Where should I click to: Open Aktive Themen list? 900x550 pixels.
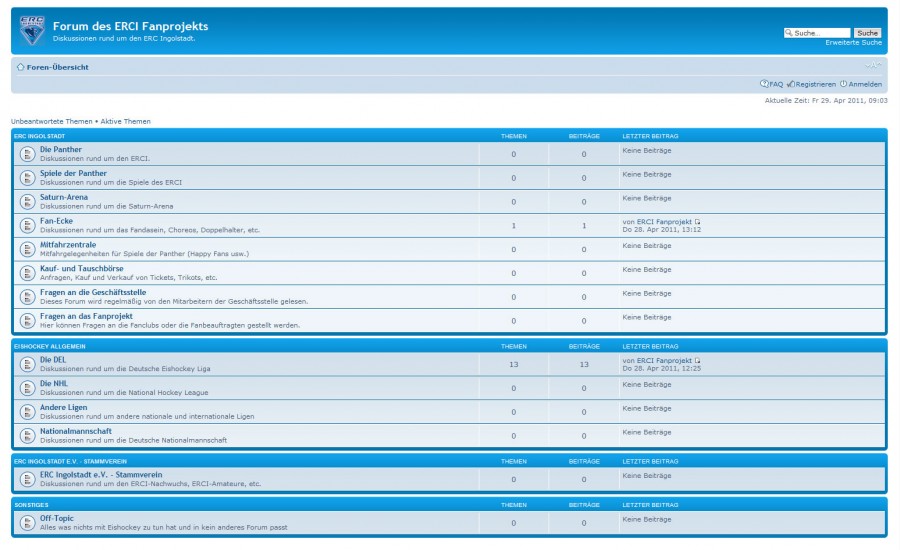126,121
